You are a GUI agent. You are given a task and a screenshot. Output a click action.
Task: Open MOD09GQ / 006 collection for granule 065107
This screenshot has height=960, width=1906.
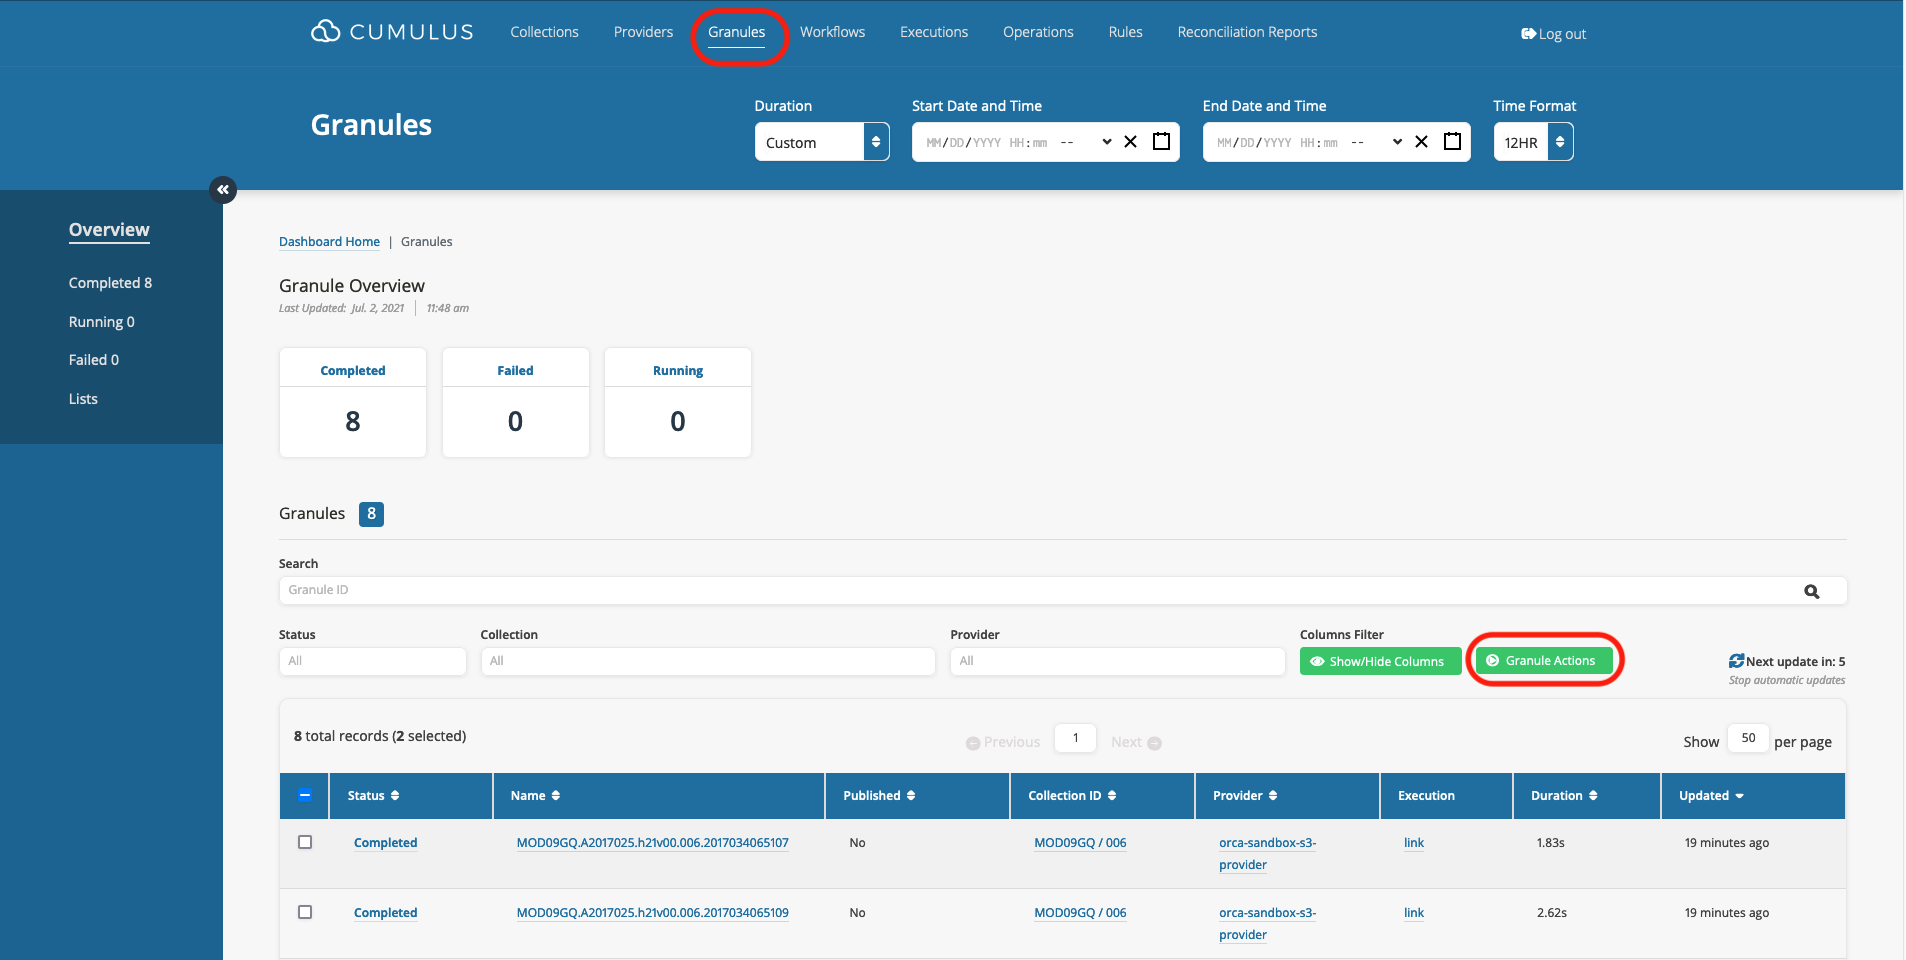1080,843
